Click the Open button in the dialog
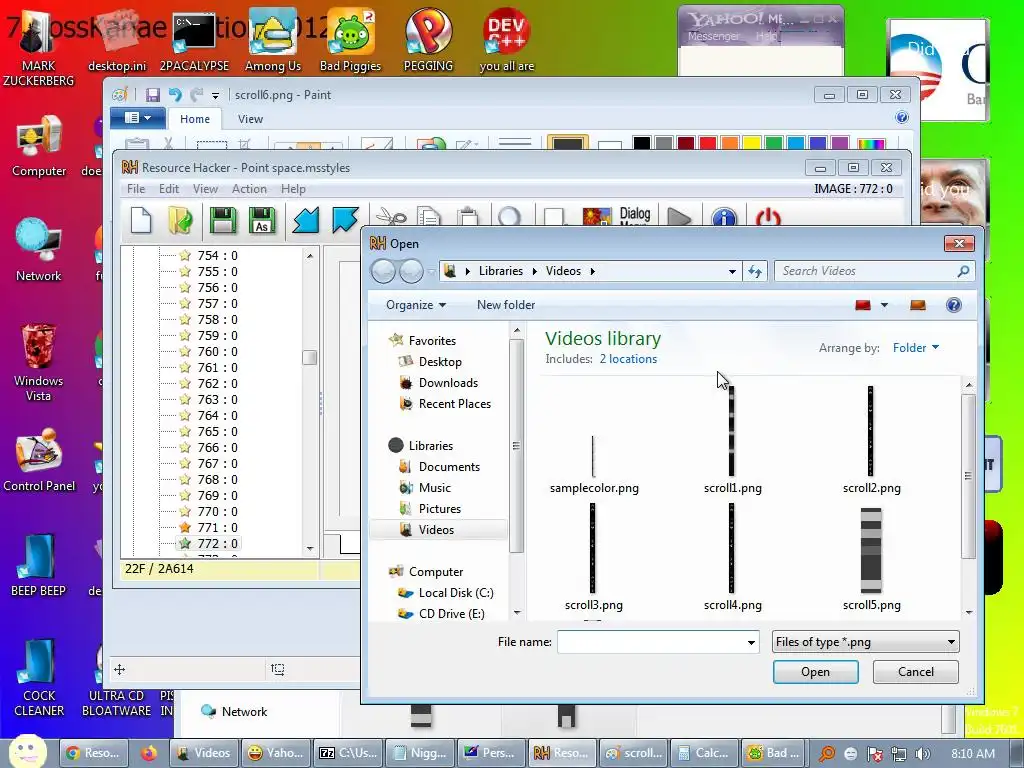 click(816, 672)
